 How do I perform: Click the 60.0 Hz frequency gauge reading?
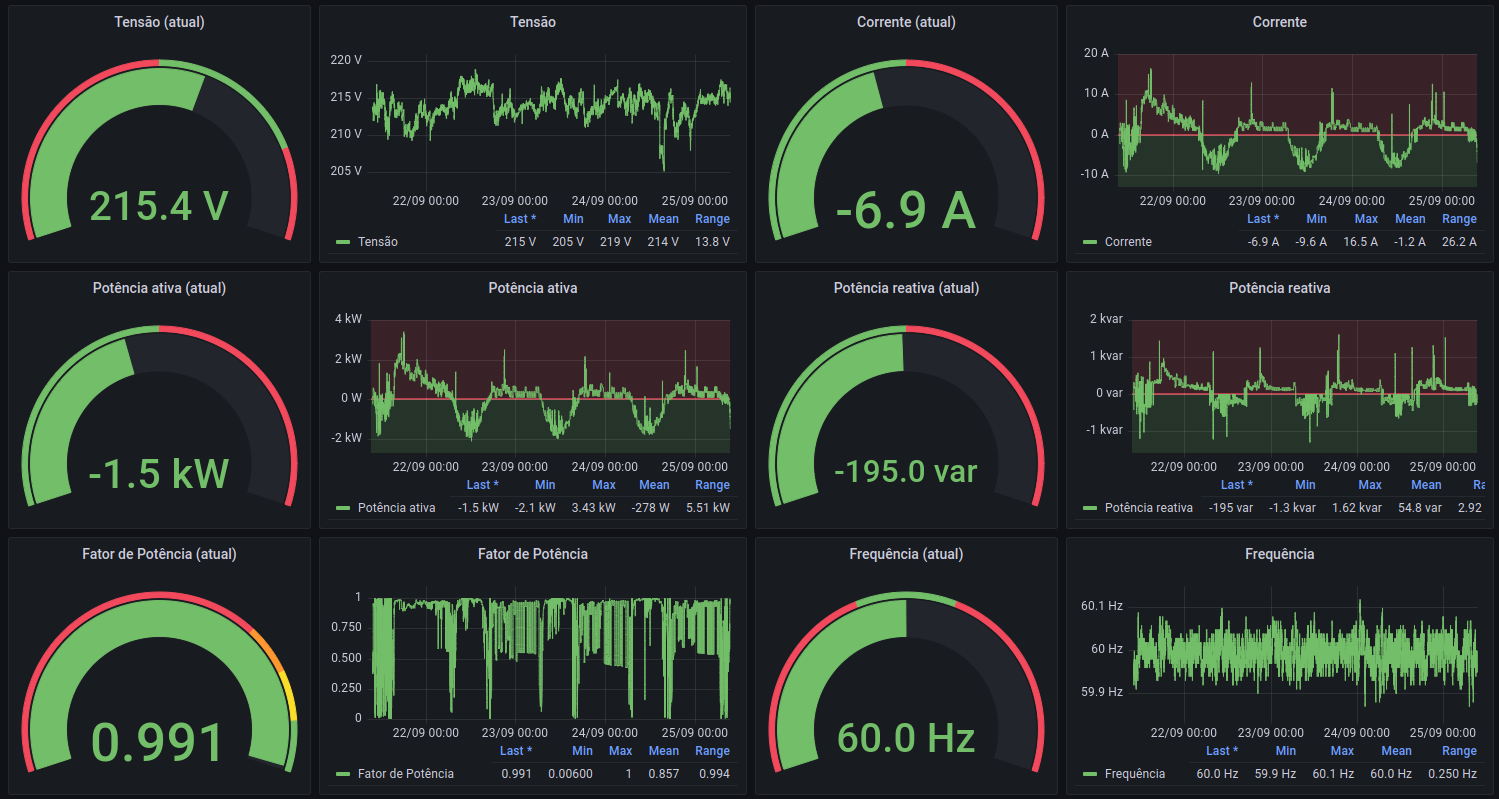(905, 739)
